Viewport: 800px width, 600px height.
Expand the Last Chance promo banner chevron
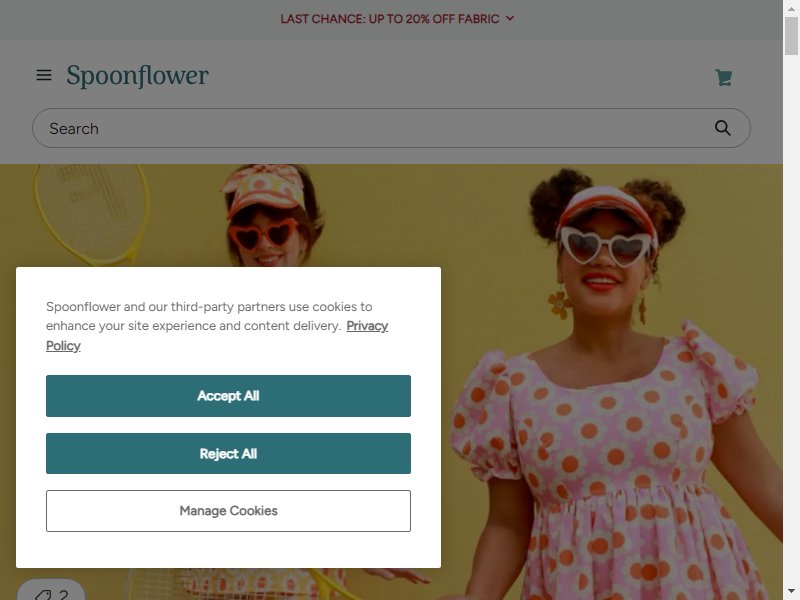click(x=510, y=18)
